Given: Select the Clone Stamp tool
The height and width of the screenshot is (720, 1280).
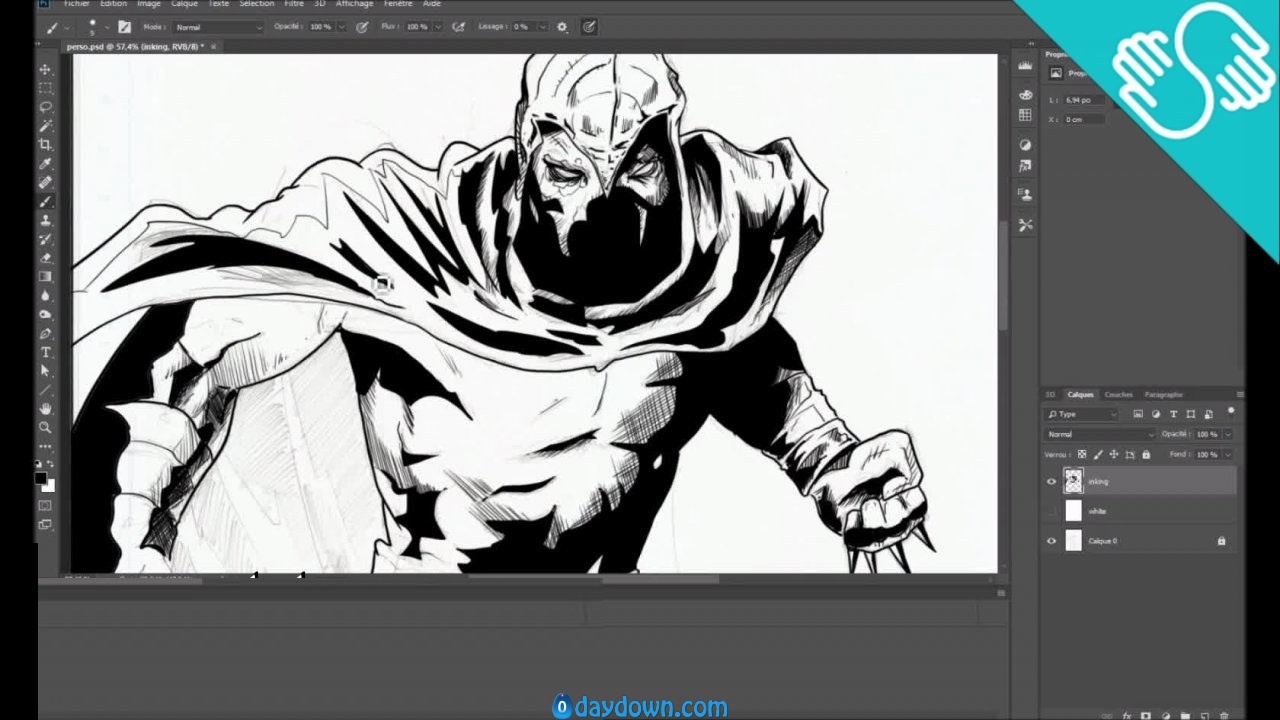Looking at the screenshot, I should (x=45, y=221).
